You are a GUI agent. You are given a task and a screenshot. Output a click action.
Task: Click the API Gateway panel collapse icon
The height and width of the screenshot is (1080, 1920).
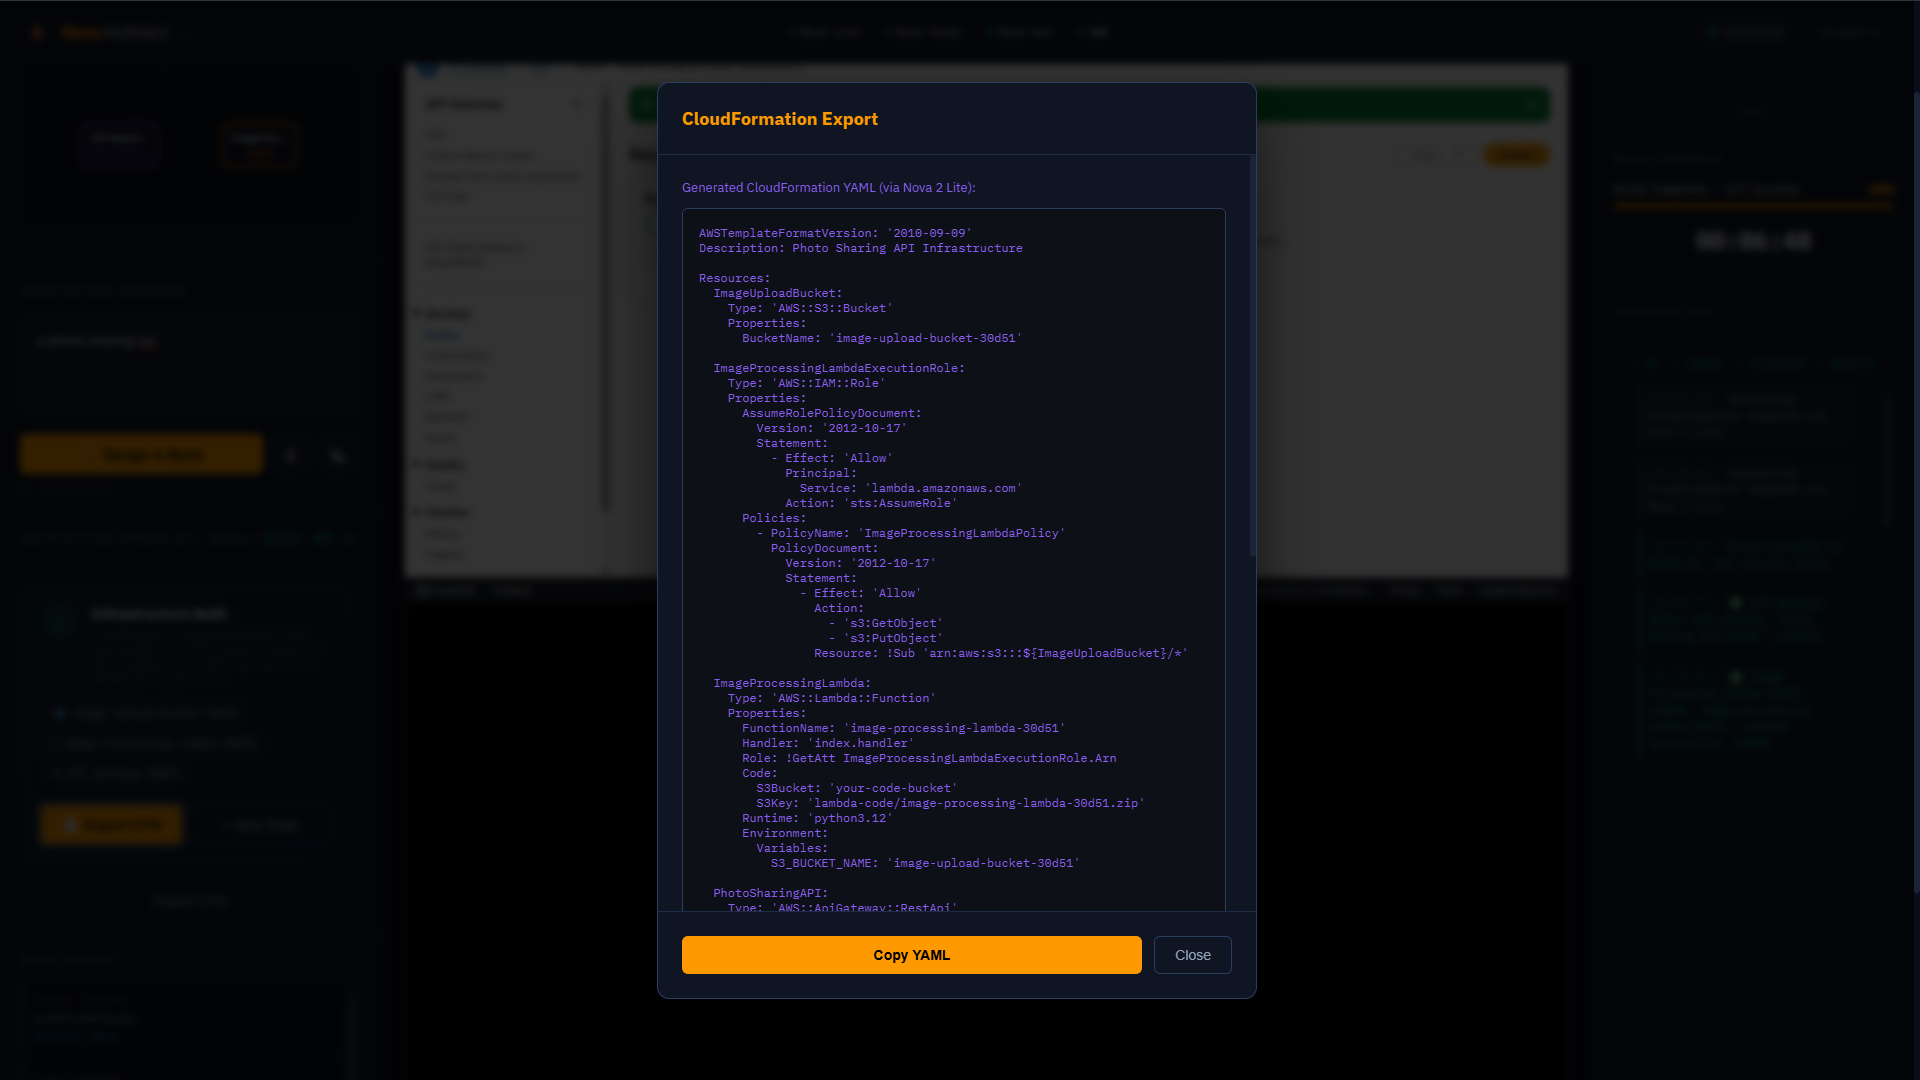(577, 104)
